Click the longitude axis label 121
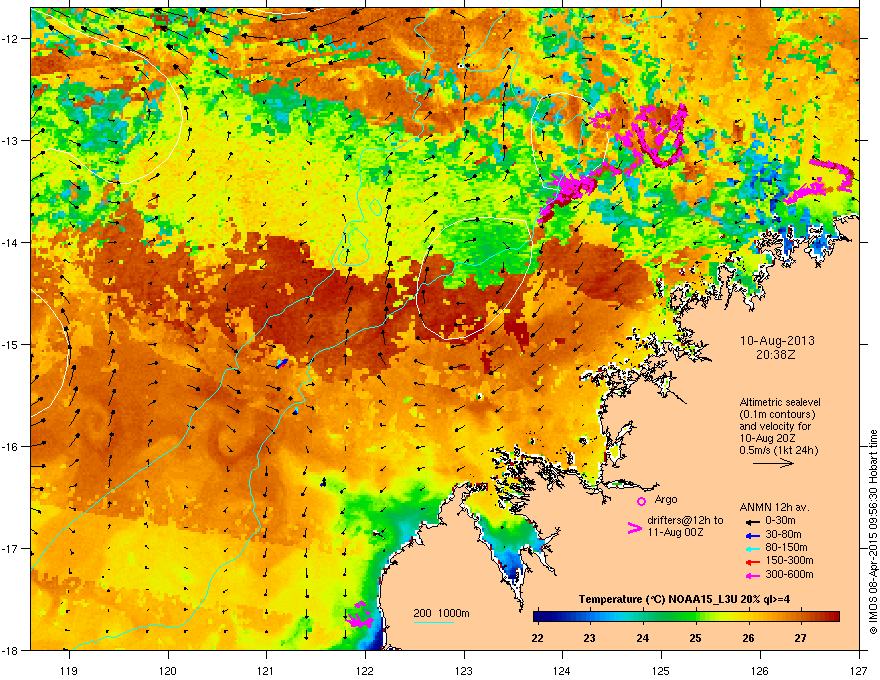The height and width of the screenshot is (680, 880). point(266,670)
